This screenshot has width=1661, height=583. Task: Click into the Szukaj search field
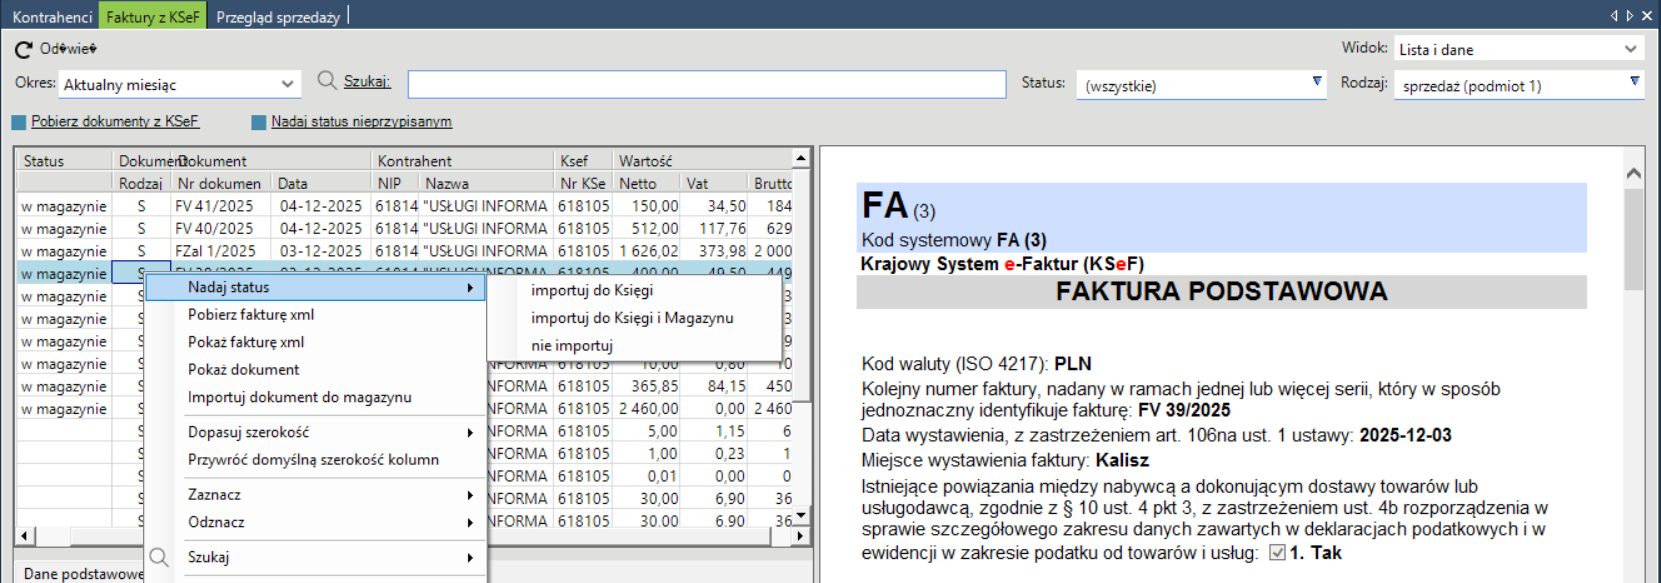pos(706,84)
